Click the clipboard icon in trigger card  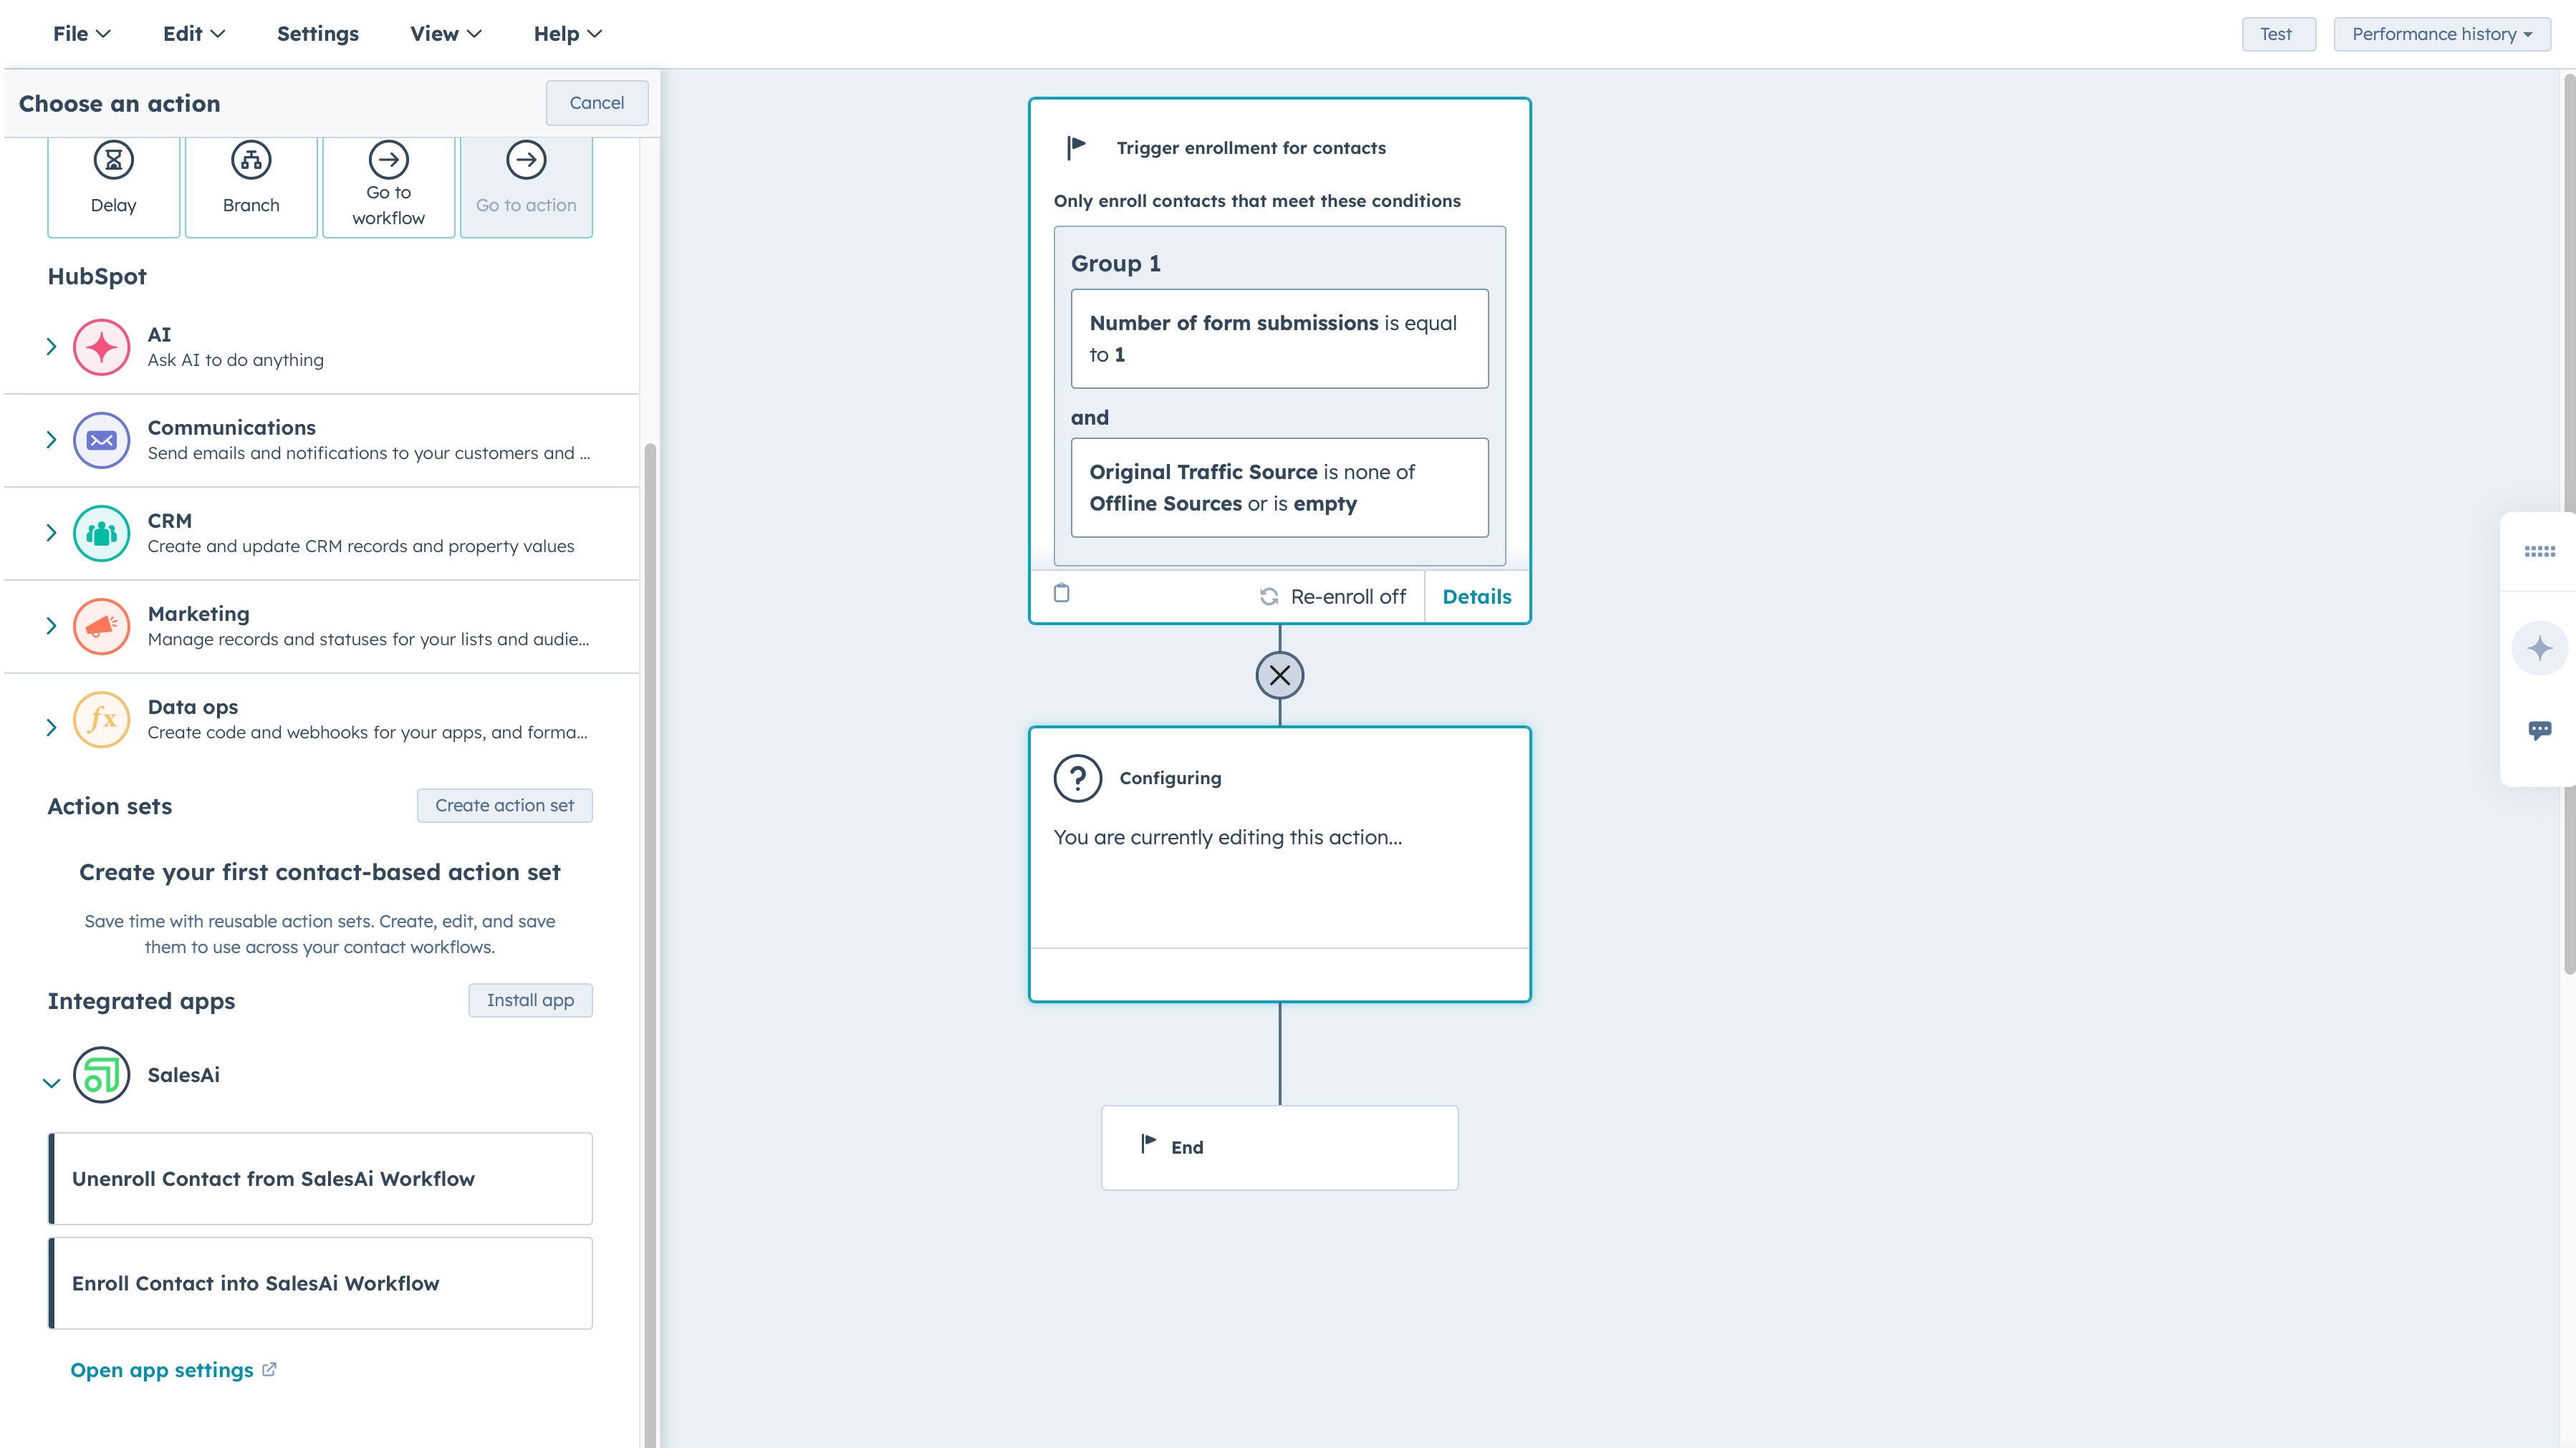tap(1062, 594)
